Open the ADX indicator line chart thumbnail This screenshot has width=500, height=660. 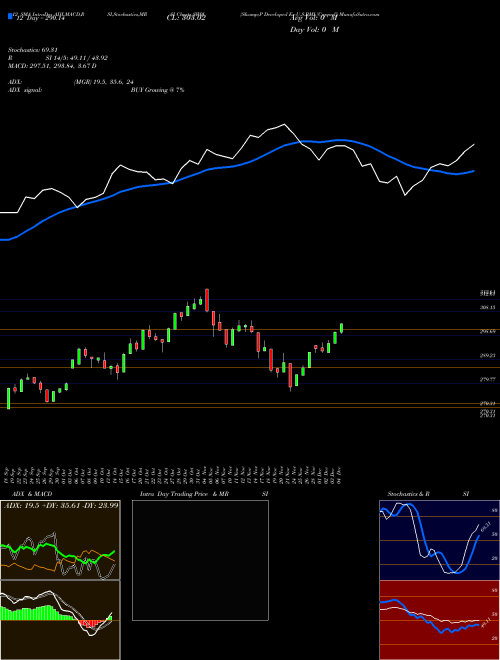60,540
